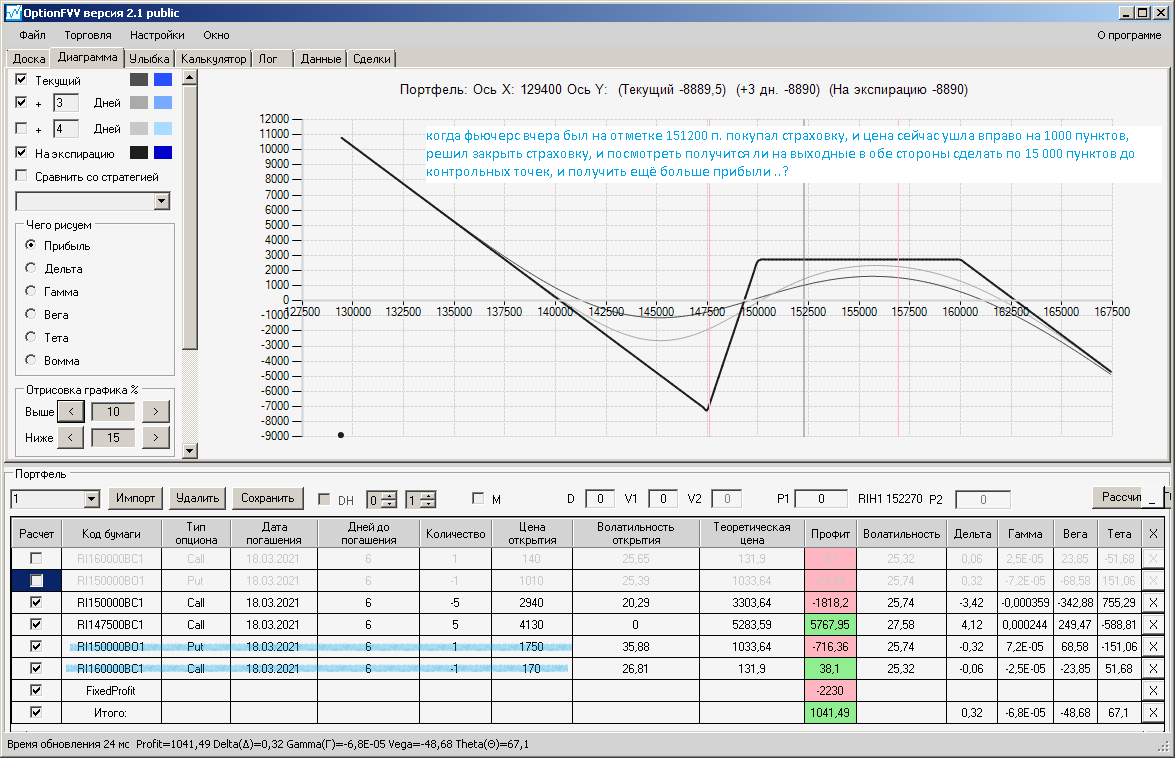
Task: Click the D input field
Action: (x=599, y=499)
